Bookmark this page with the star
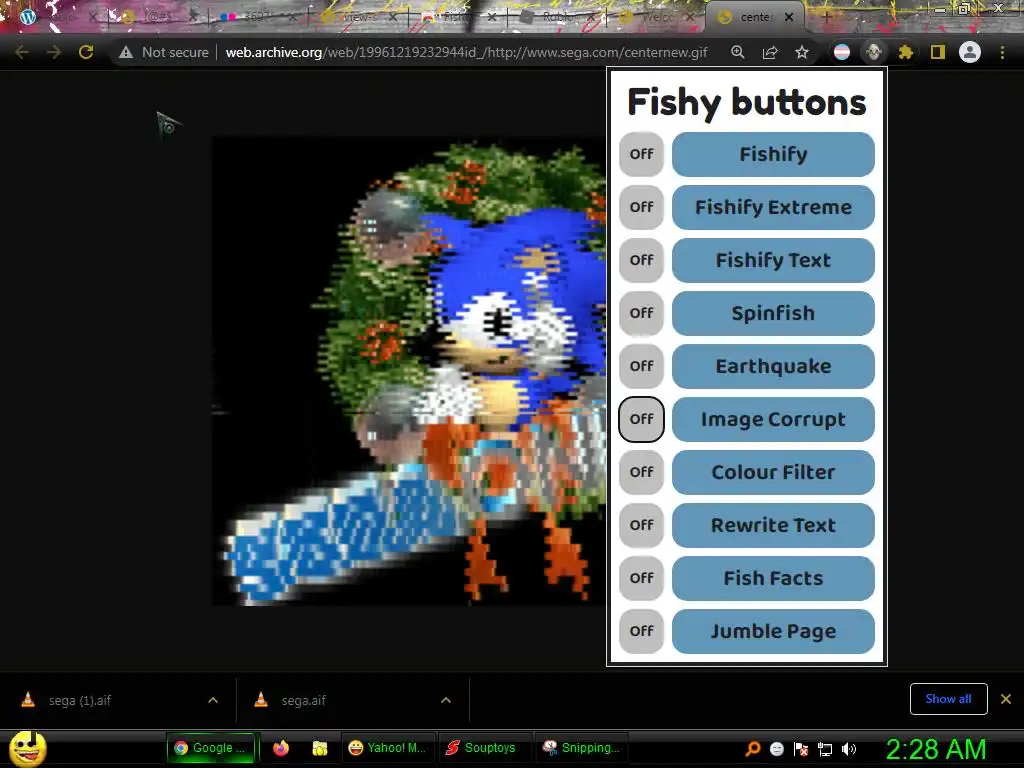1024x768 pixels. coord(802,52)
